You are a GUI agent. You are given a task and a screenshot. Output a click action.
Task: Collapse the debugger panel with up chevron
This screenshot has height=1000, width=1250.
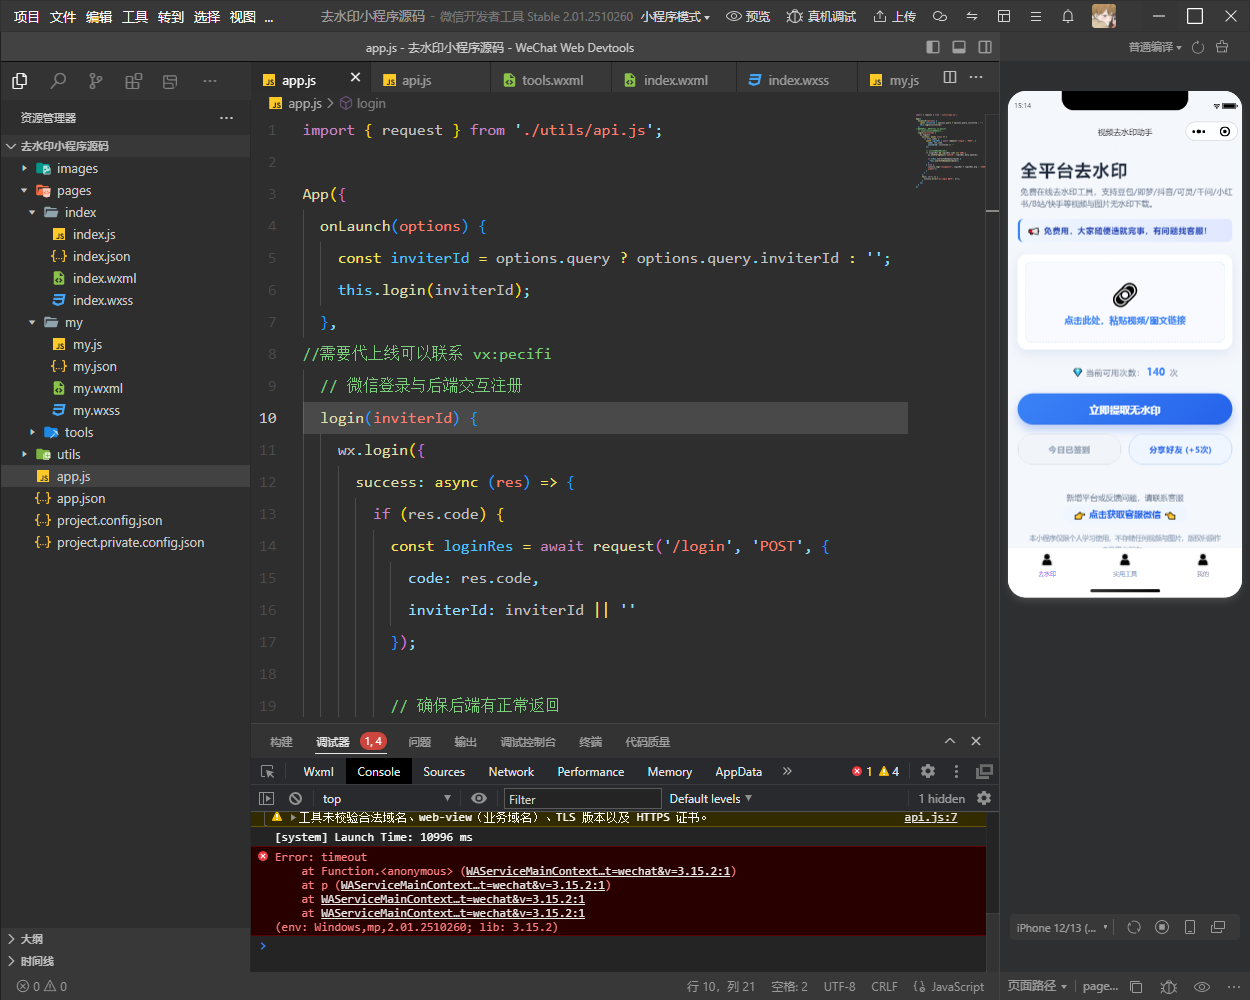tap(950, 741)
